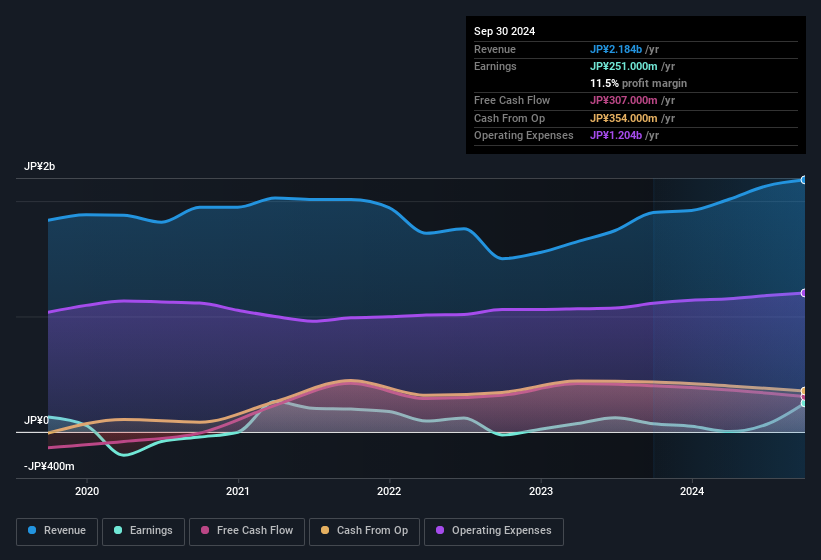Select the 2023 axis label
Image resolution: width=821 pixels, height=560 pixels.
[x=541, y=491]
